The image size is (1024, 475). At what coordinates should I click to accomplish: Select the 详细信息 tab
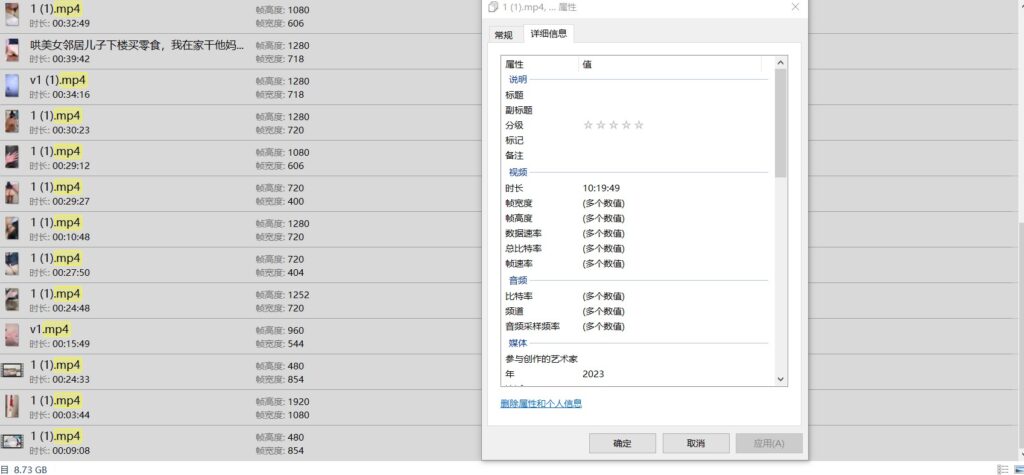(x=545, y=34)
